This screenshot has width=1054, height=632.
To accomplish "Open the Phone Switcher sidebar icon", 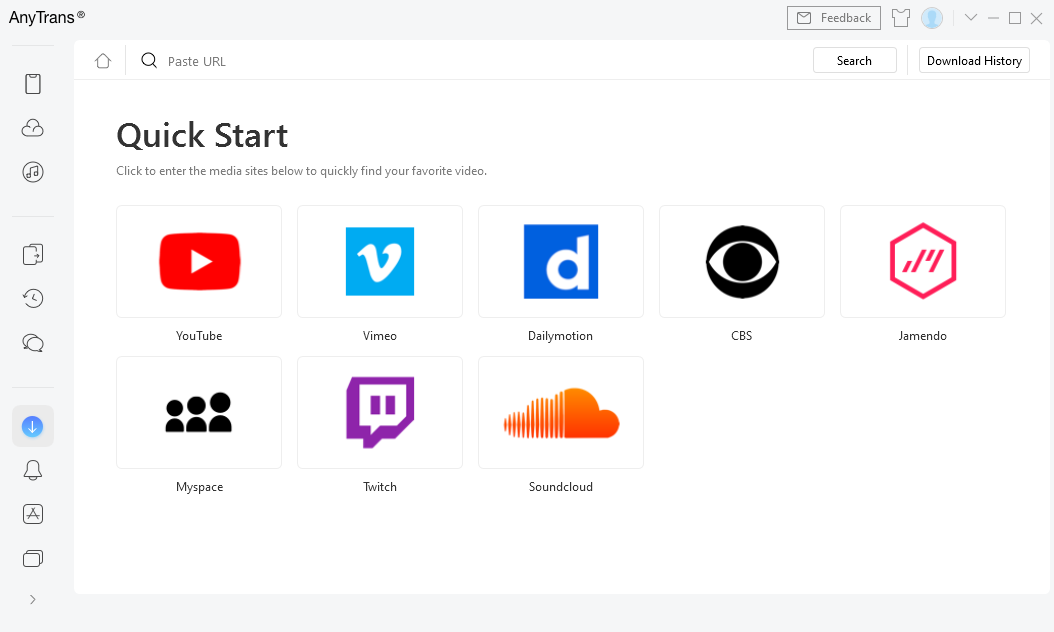I will 33,255.
